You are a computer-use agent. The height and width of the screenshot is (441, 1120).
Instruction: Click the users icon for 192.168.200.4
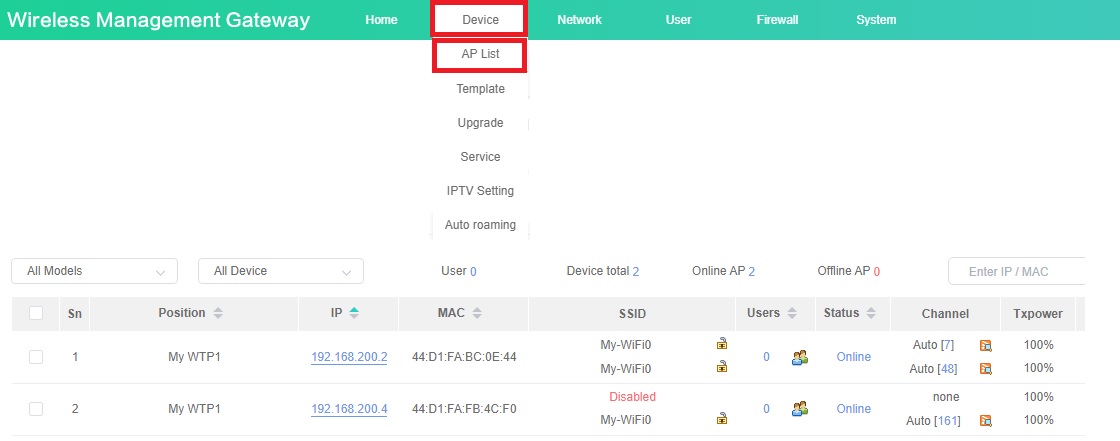tap(799, 409)
